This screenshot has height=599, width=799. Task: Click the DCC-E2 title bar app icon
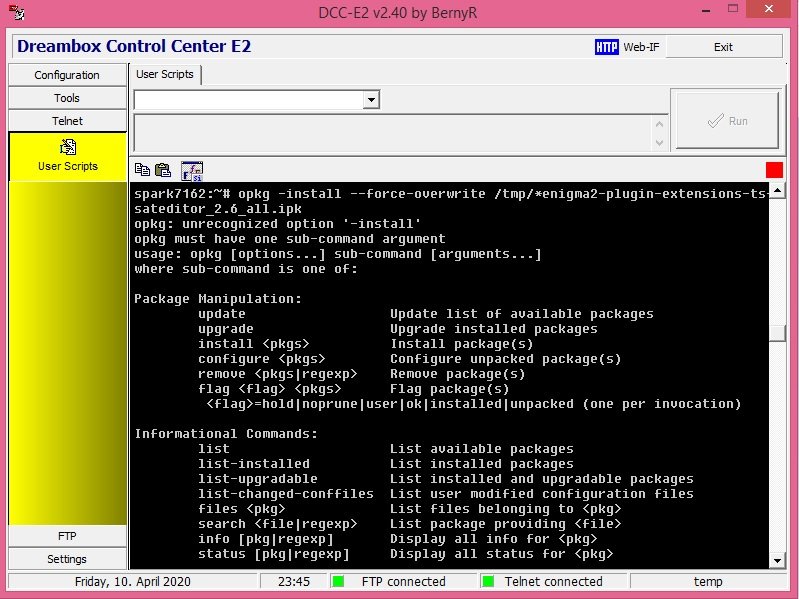click(x=17, y=12)
